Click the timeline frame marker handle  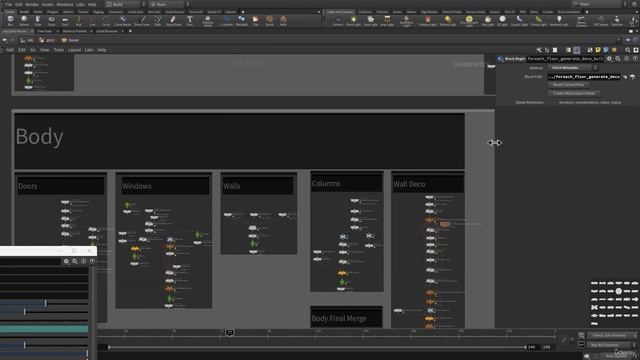(x=230, y=333)
